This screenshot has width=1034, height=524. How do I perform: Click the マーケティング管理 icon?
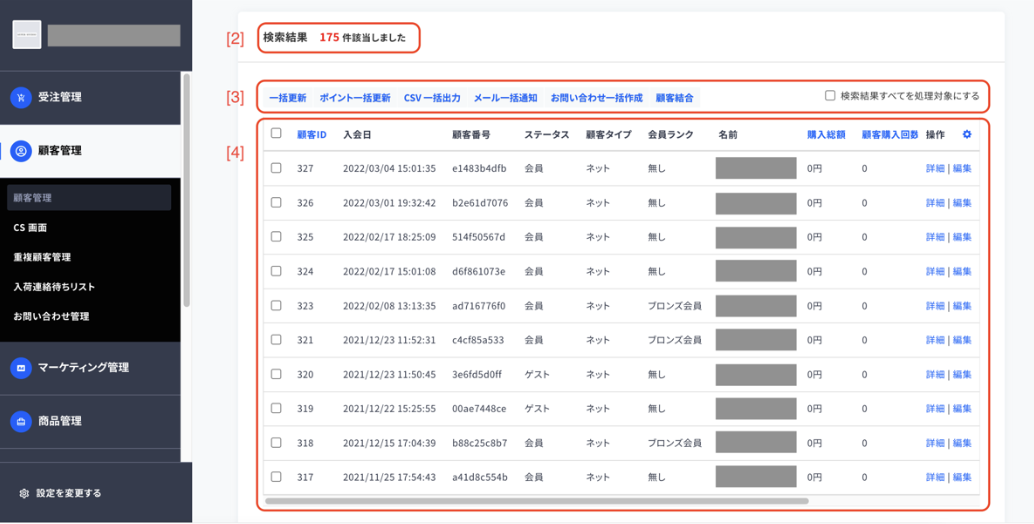click(21, 368)
